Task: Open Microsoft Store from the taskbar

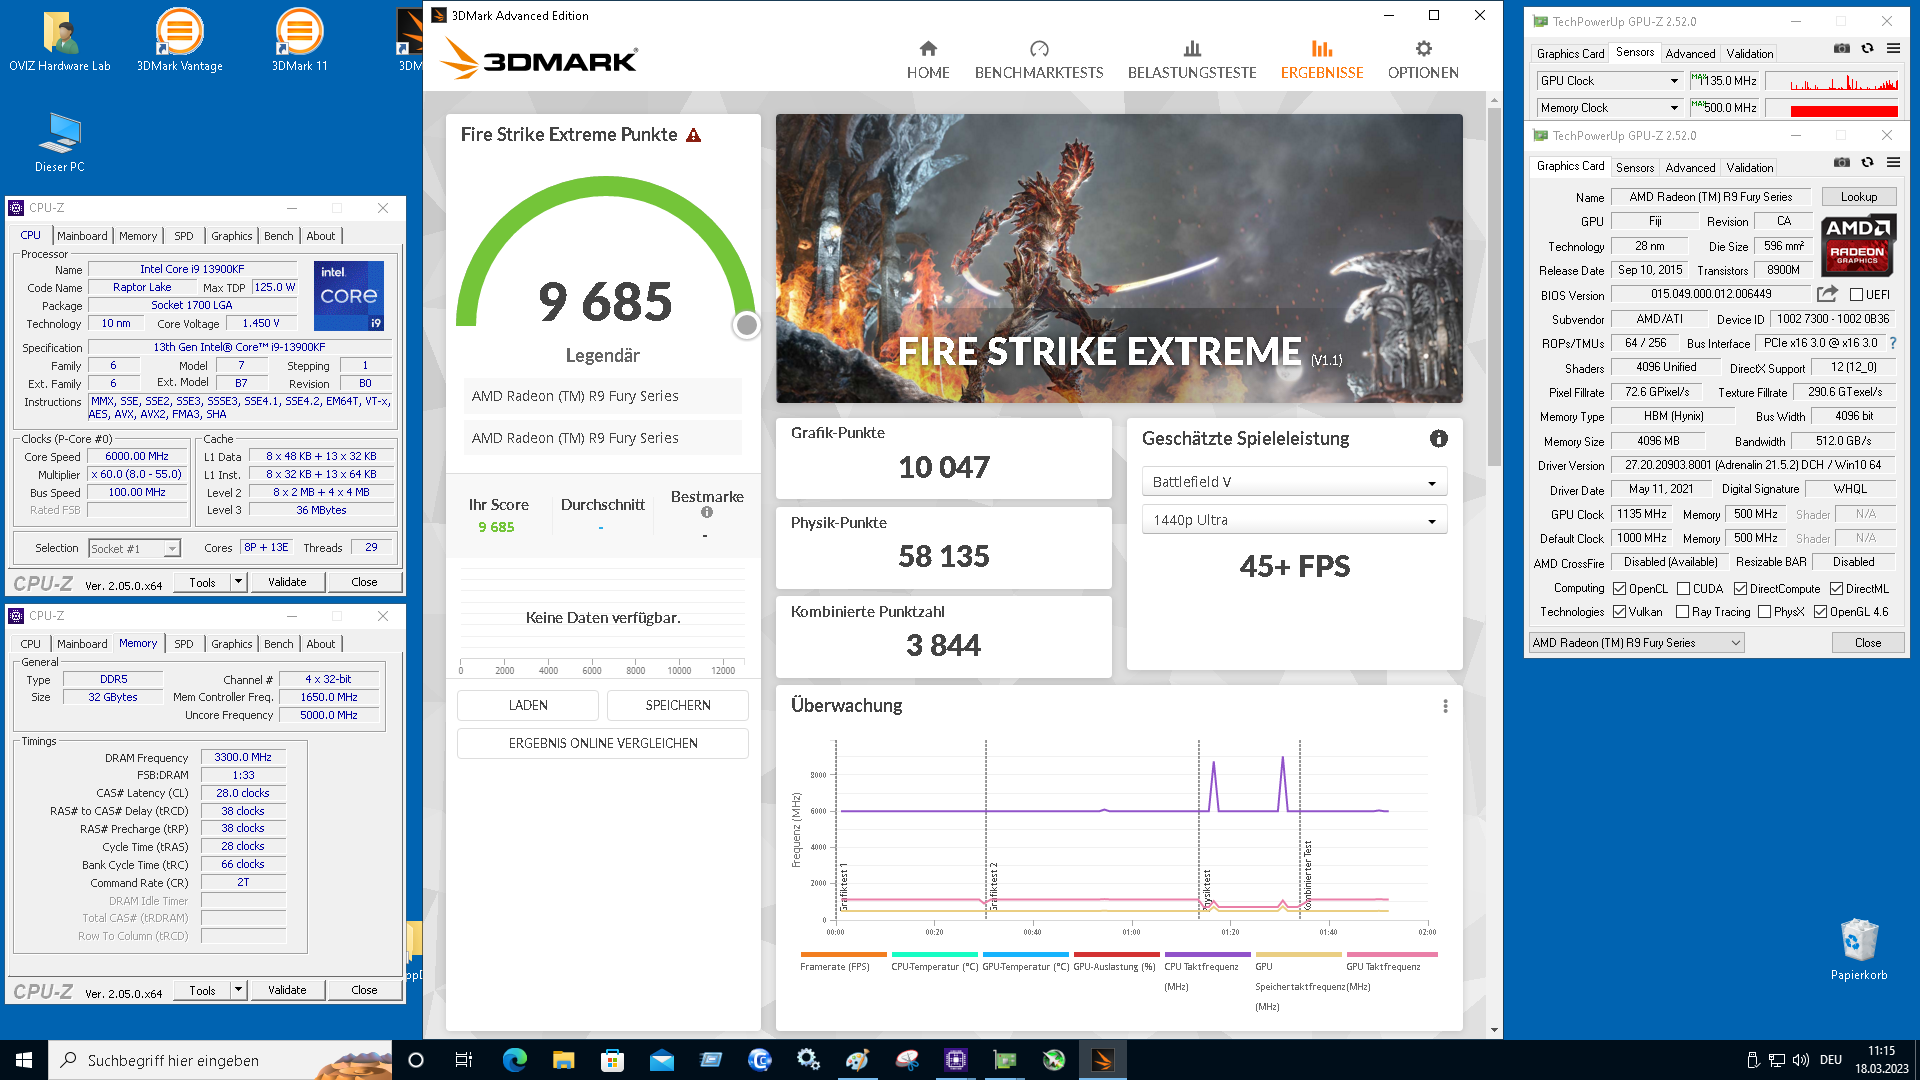Action: 613,1060
